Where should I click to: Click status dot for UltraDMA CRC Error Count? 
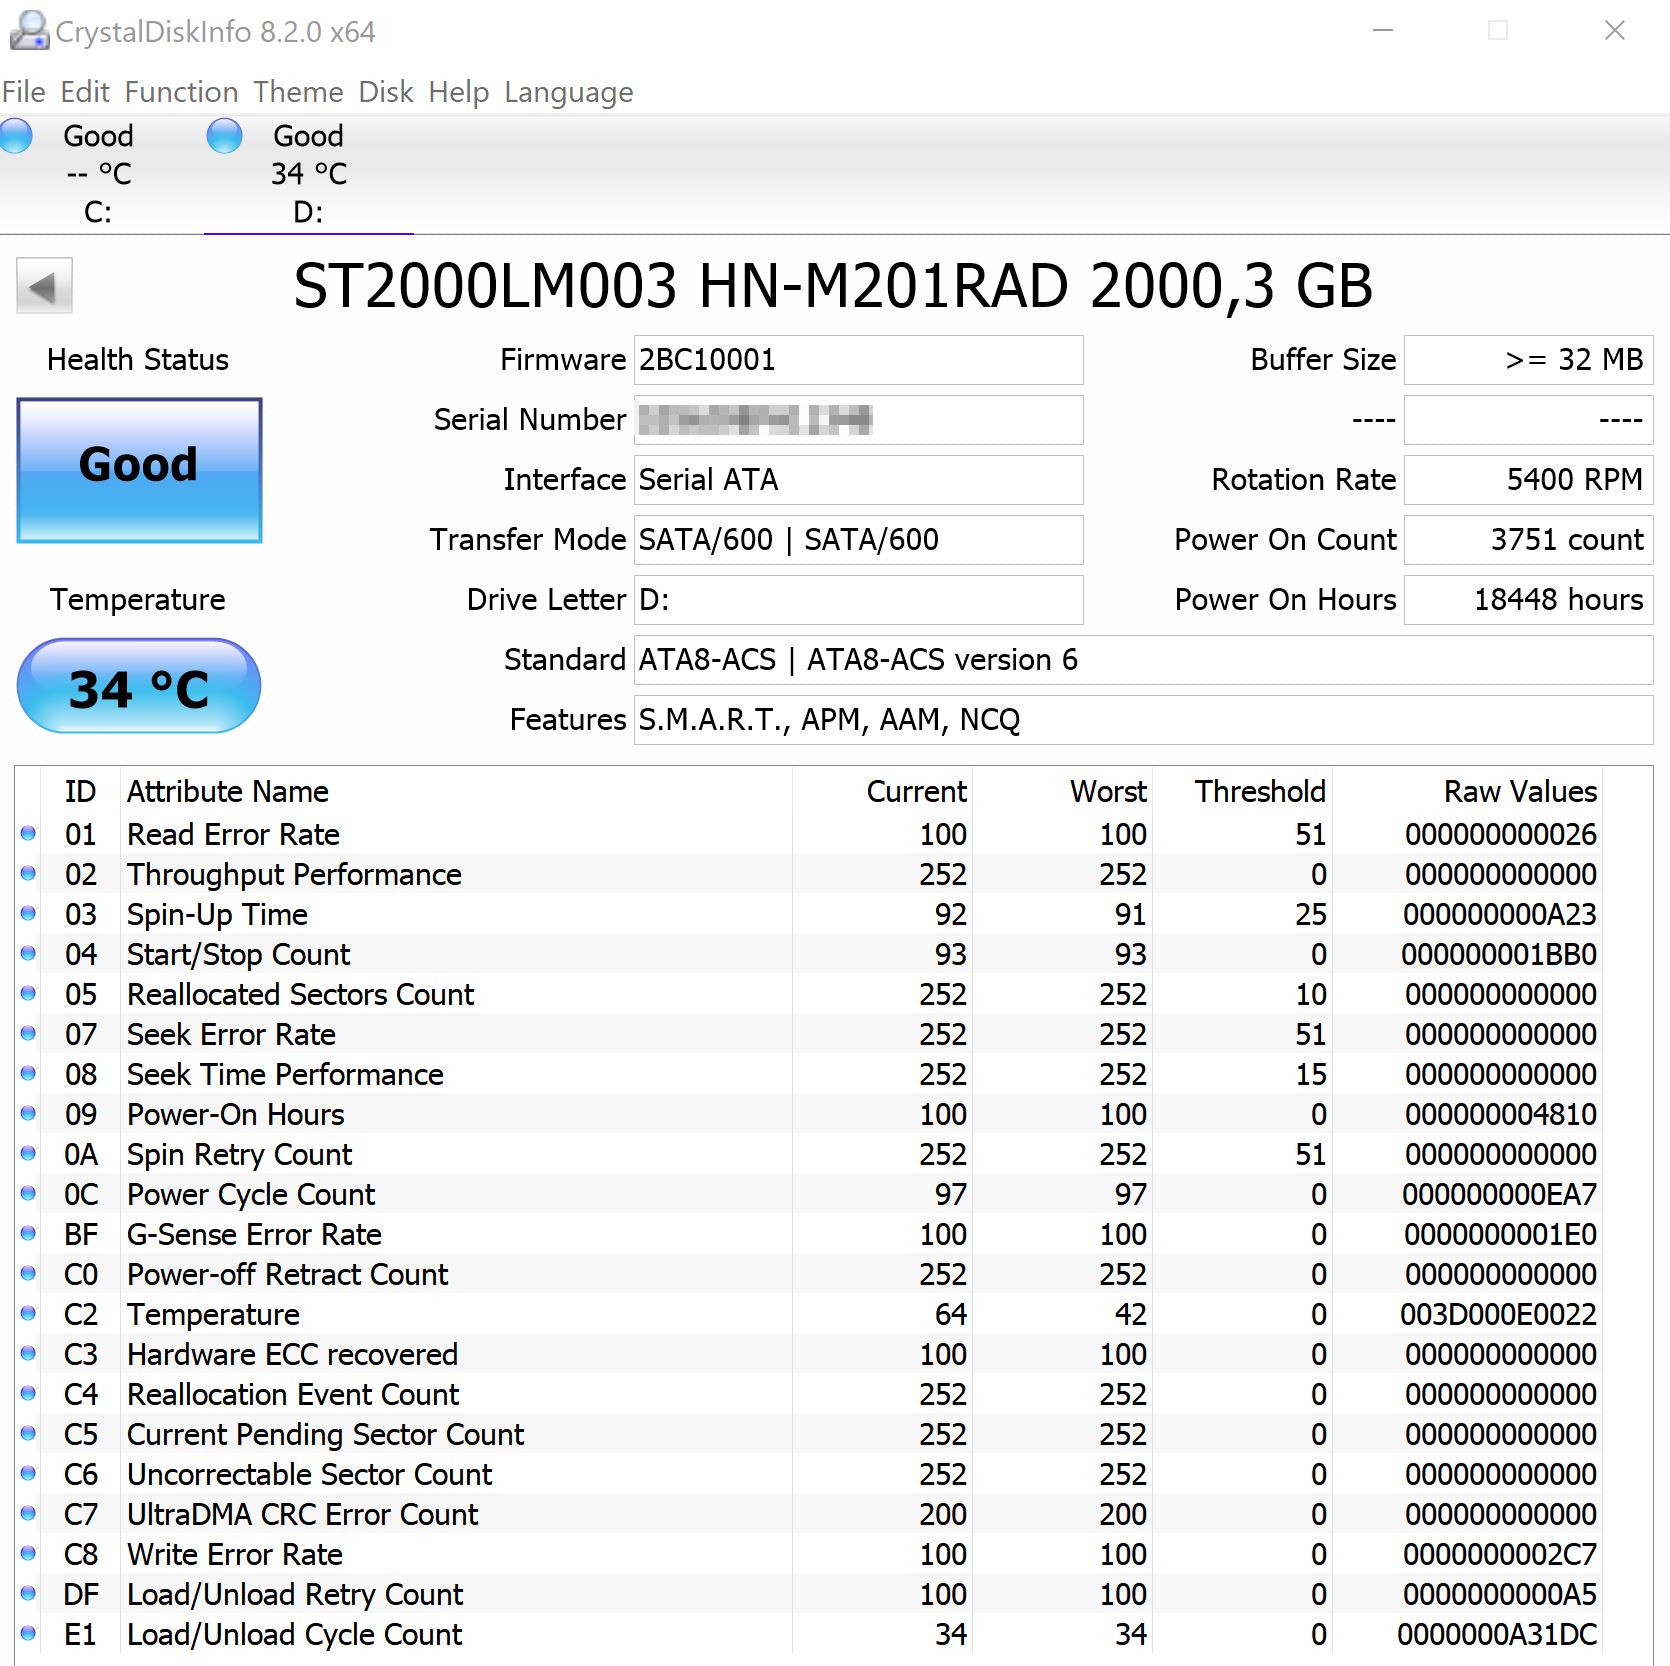pos(28,1513)
